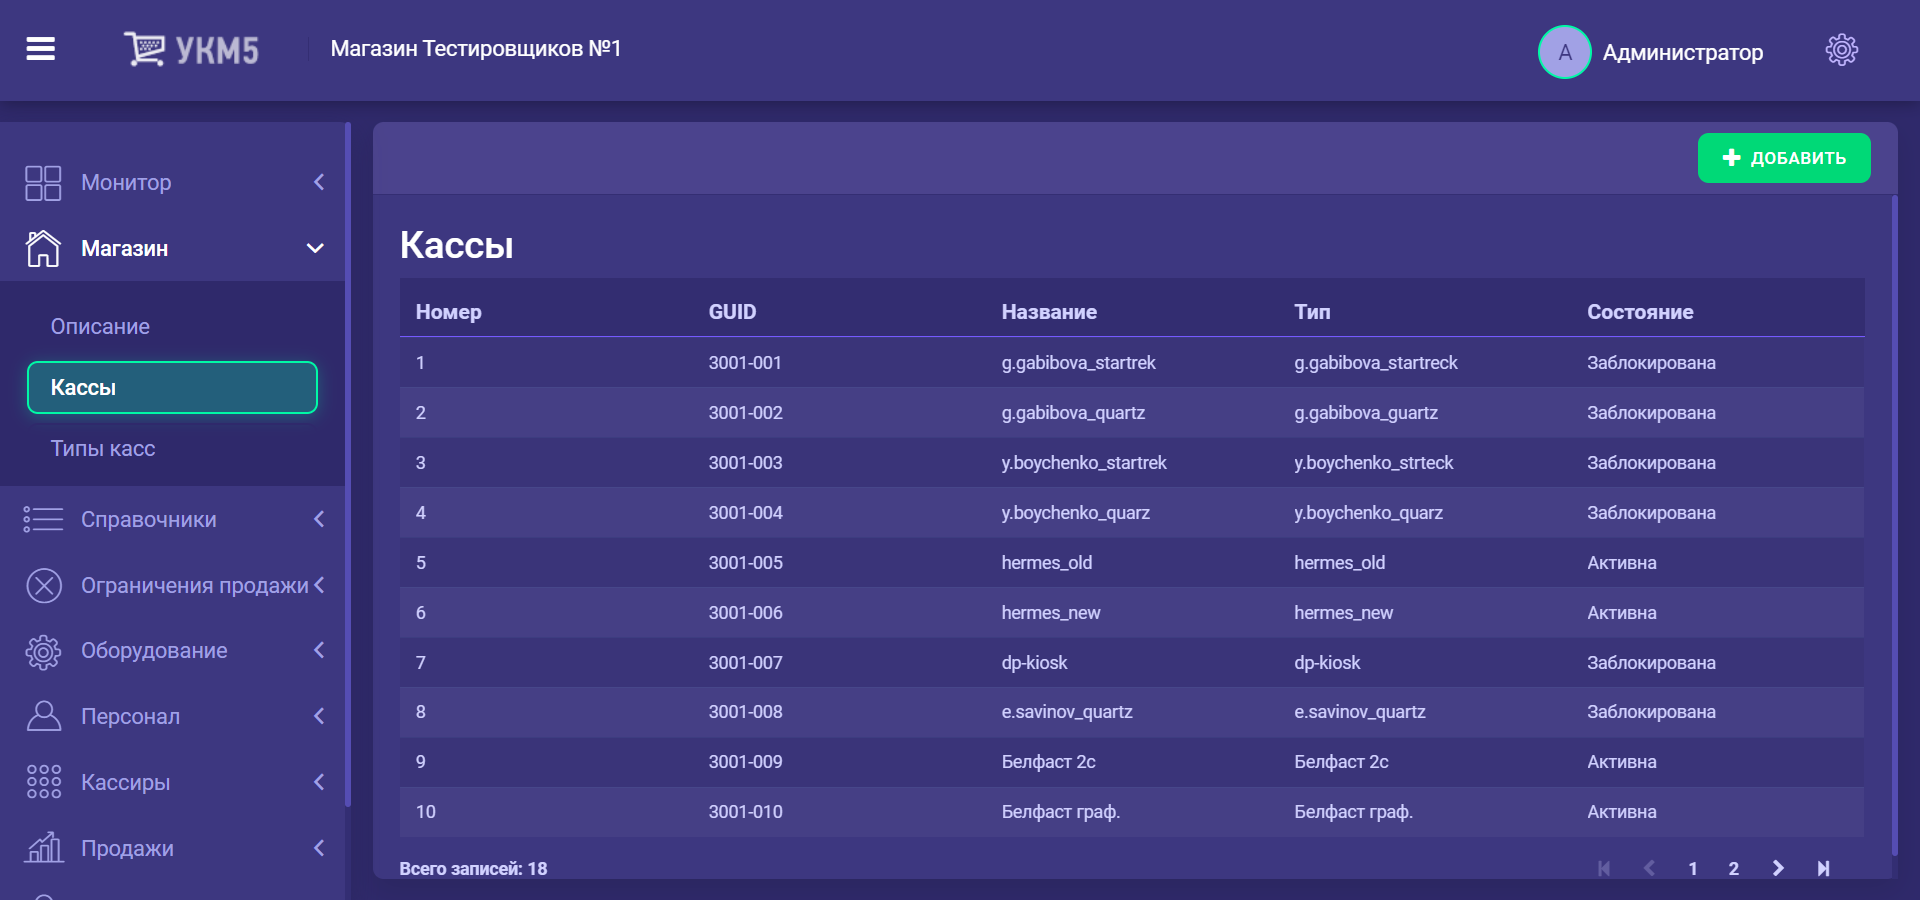Sort by the Номер column header

pyautogui.click(x=448, y=312)
